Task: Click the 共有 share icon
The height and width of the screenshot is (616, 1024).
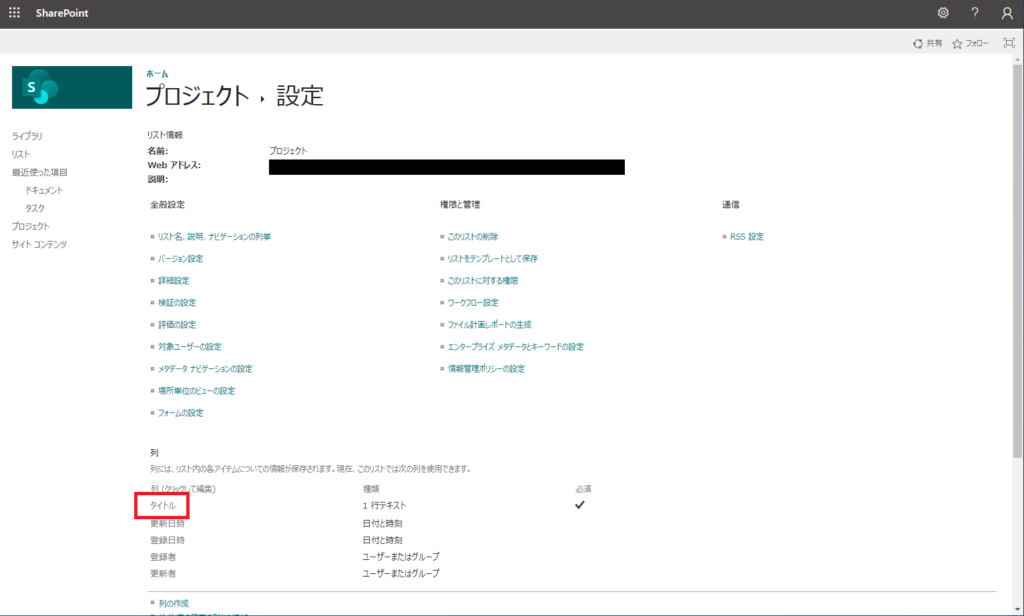Action: pos(919,44)
